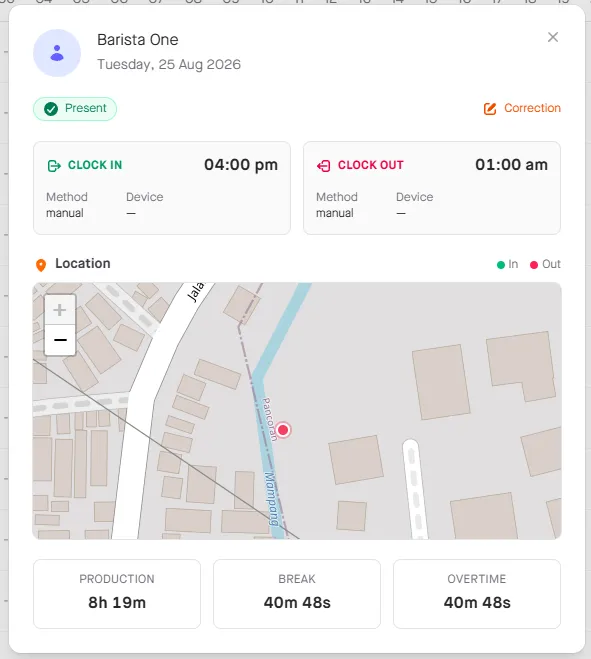Click the Break value 40m 48s

(297, 603)
